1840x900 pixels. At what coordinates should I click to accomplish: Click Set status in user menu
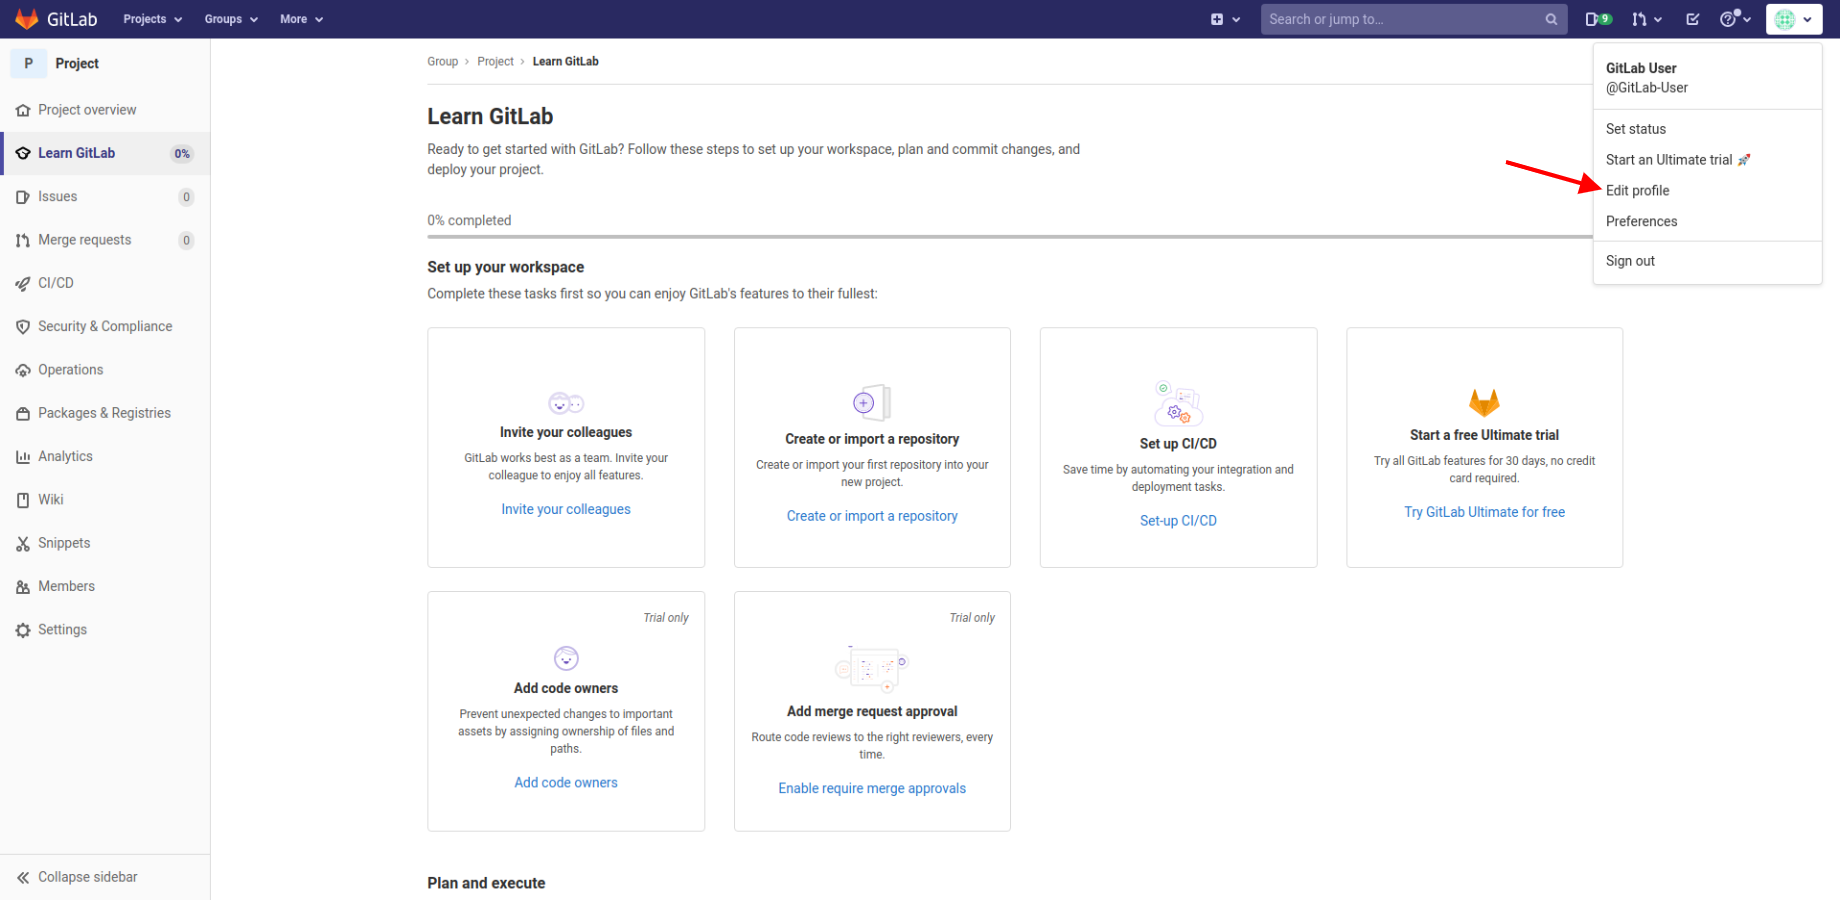tap(1636, 129)
